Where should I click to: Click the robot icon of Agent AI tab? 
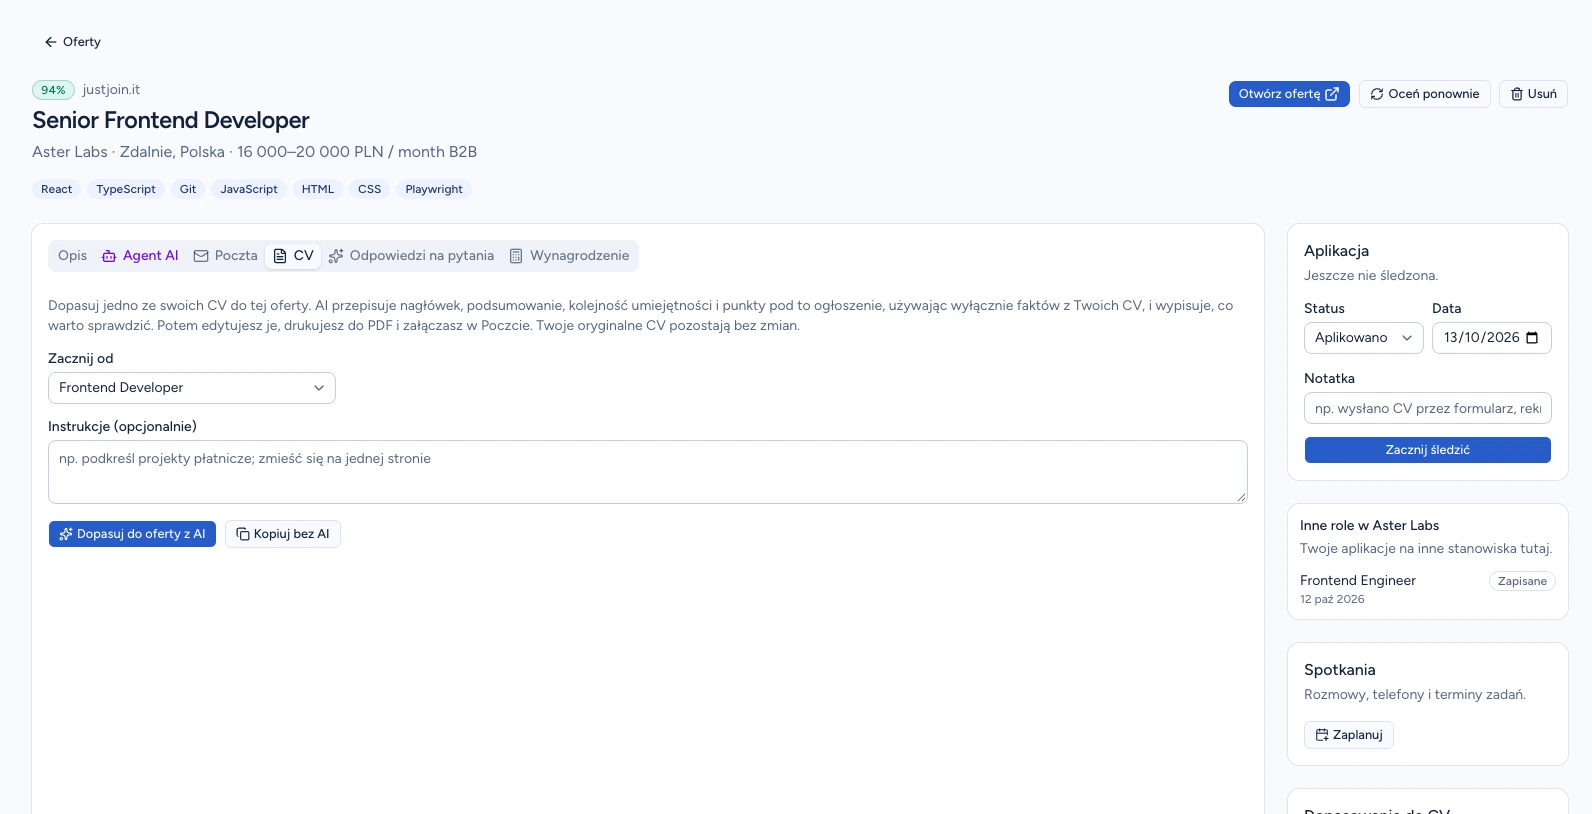109,256
